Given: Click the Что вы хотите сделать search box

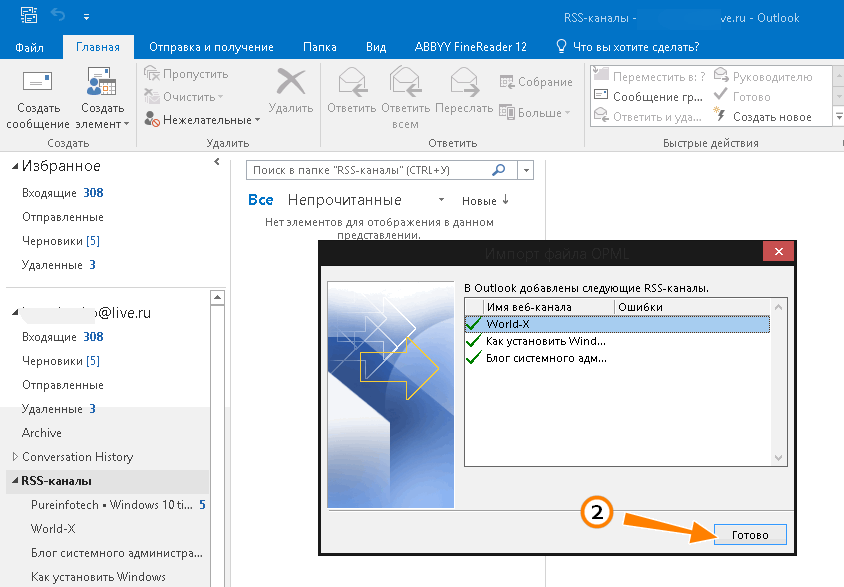Looking at the screenshot, I should [628, 47].
